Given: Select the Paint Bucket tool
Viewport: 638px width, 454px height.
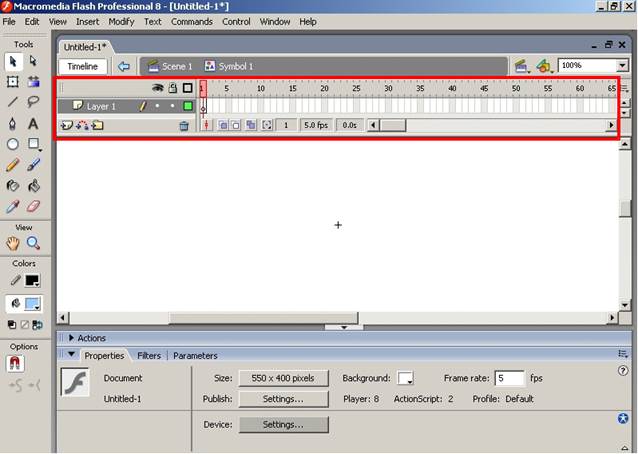Looking at the screenshot, I should [33, 186].
